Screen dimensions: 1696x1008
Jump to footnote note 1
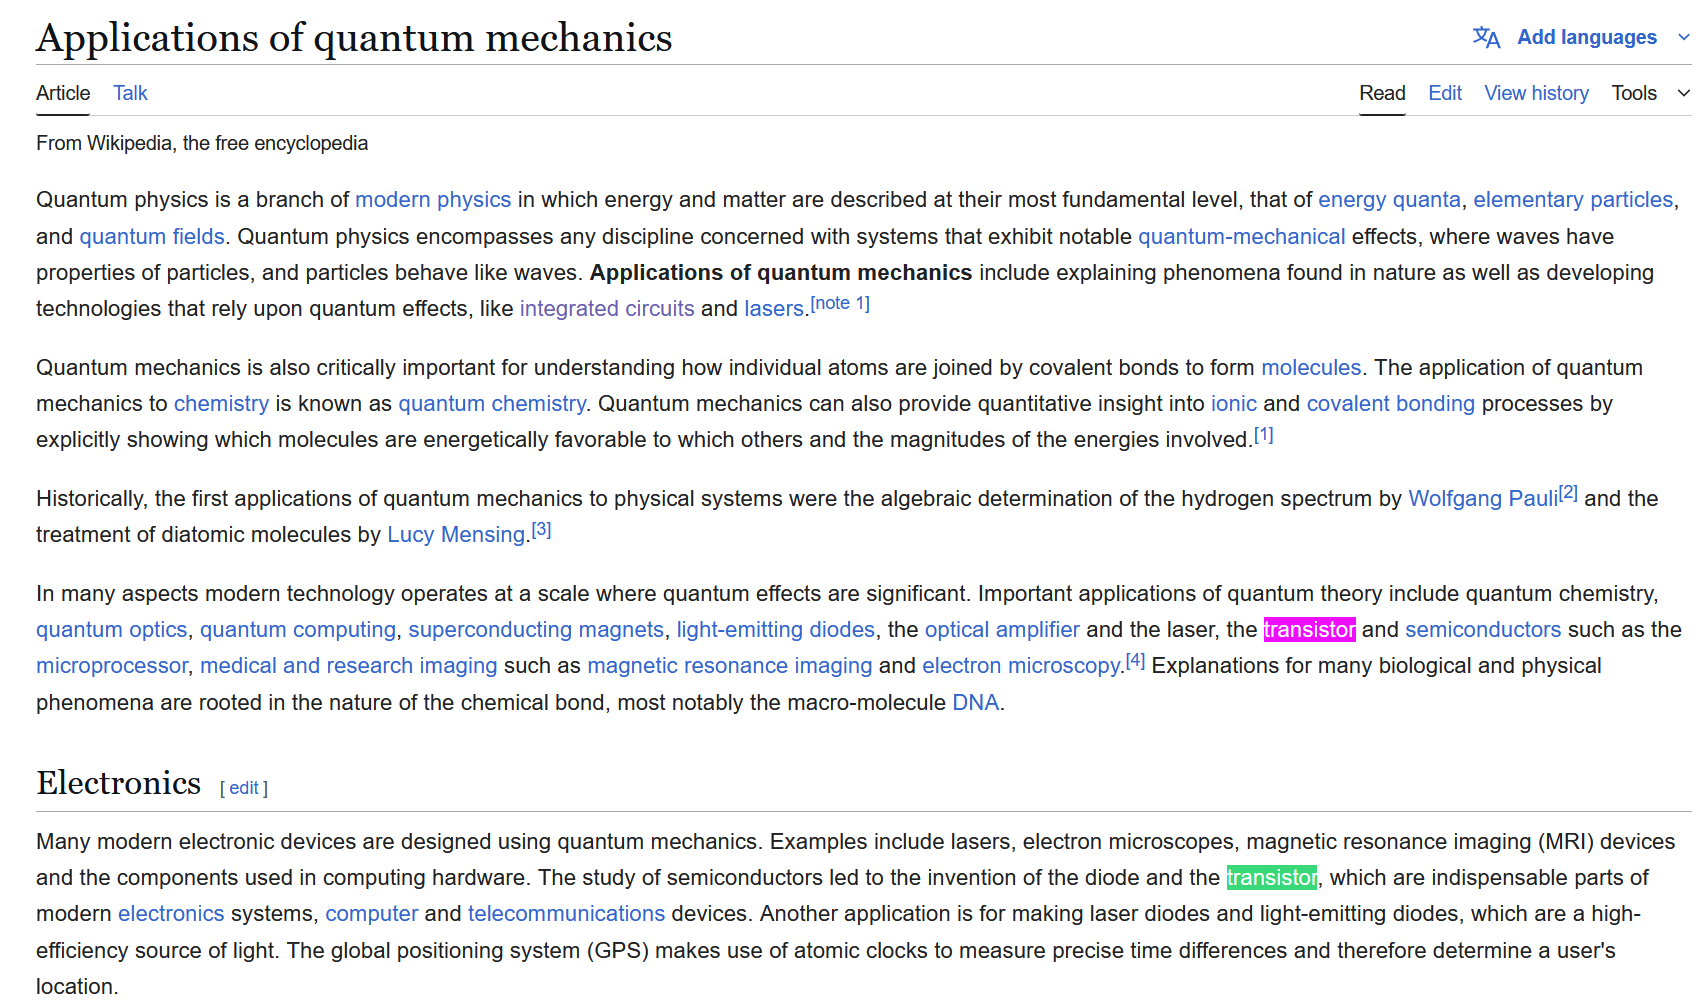(840, 303)
